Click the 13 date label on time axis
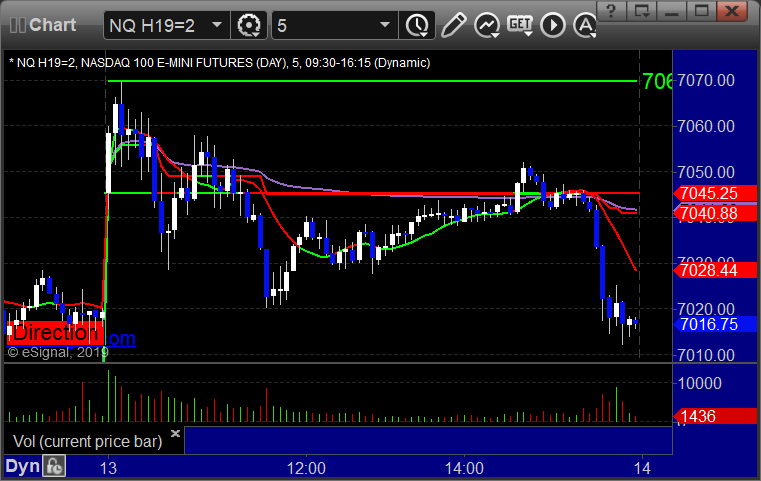Screen dimensions: 761x481 tap(108, 468)
